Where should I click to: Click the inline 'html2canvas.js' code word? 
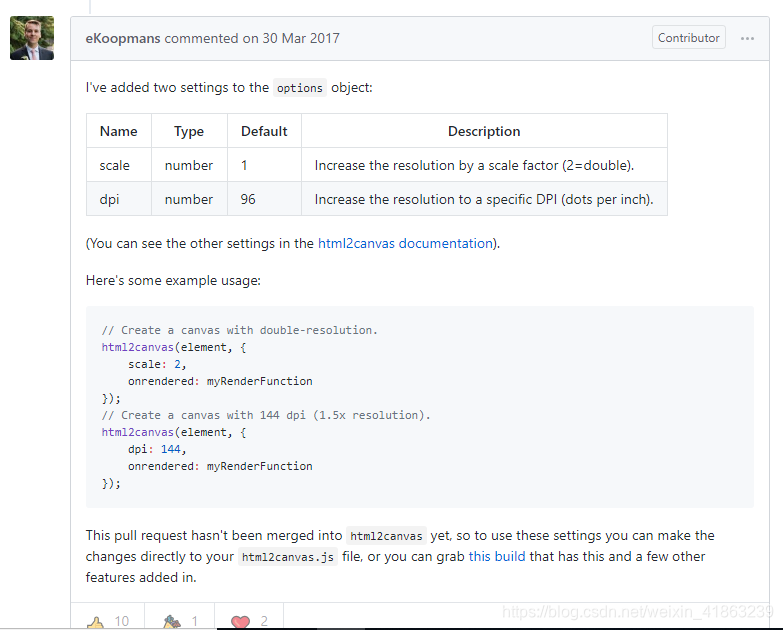[x=288, y=557]
